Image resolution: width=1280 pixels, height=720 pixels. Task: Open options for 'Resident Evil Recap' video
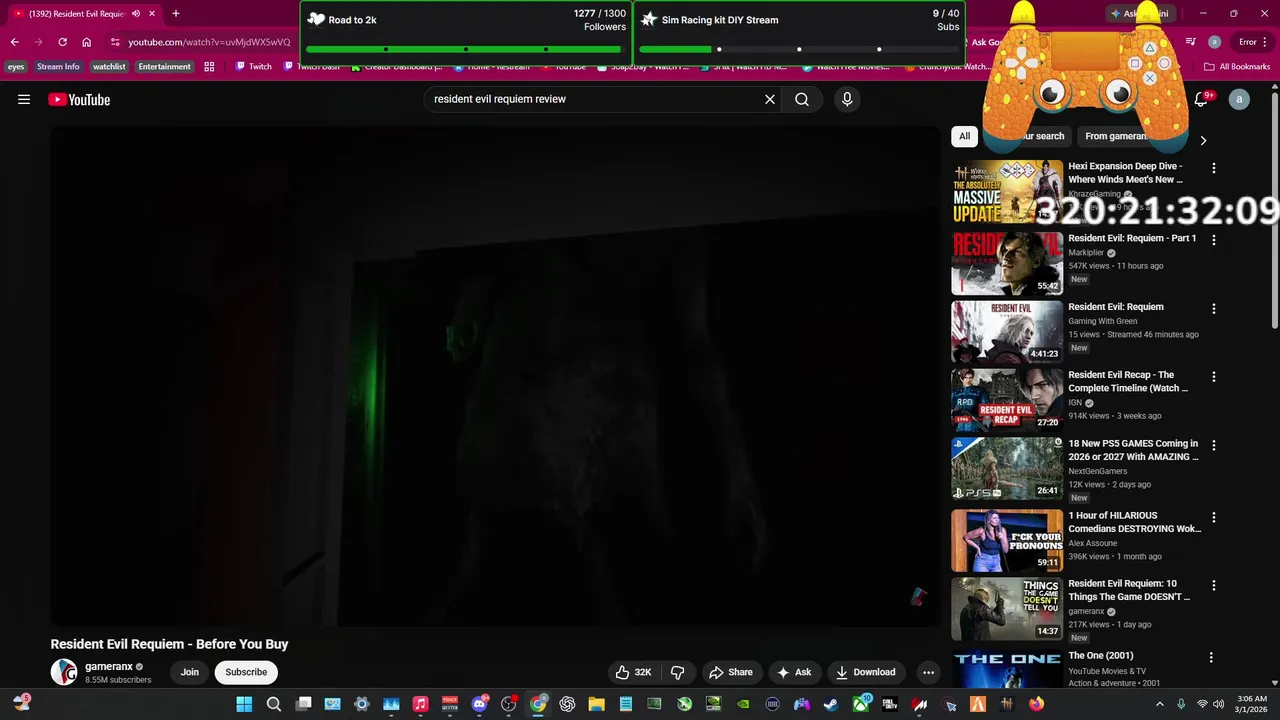(1214, 377)
